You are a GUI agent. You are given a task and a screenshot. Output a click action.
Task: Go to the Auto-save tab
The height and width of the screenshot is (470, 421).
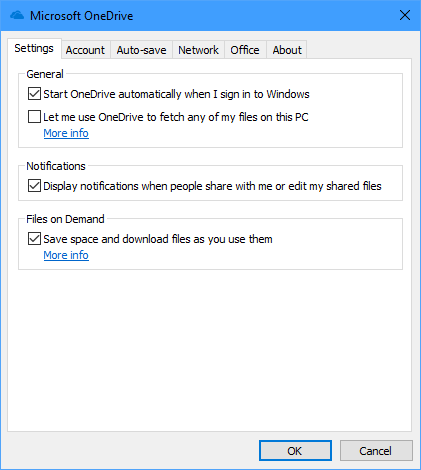[141, 50]
